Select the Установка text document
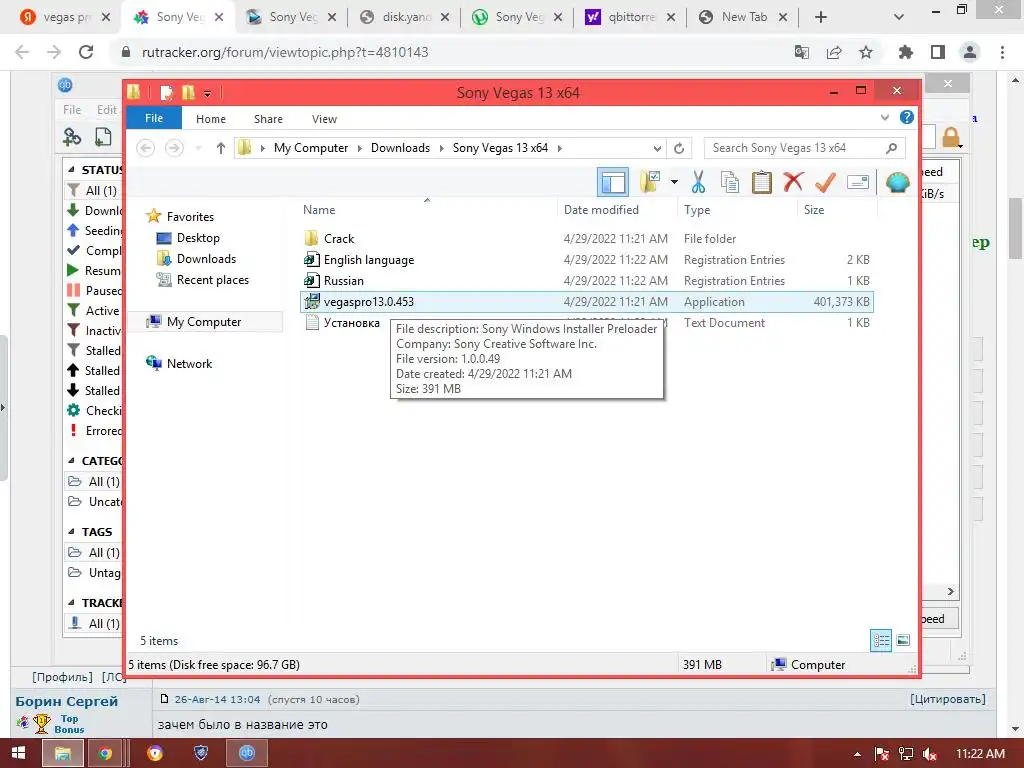The width and height of the screenshot is (1024, 768). pos(351,323)
